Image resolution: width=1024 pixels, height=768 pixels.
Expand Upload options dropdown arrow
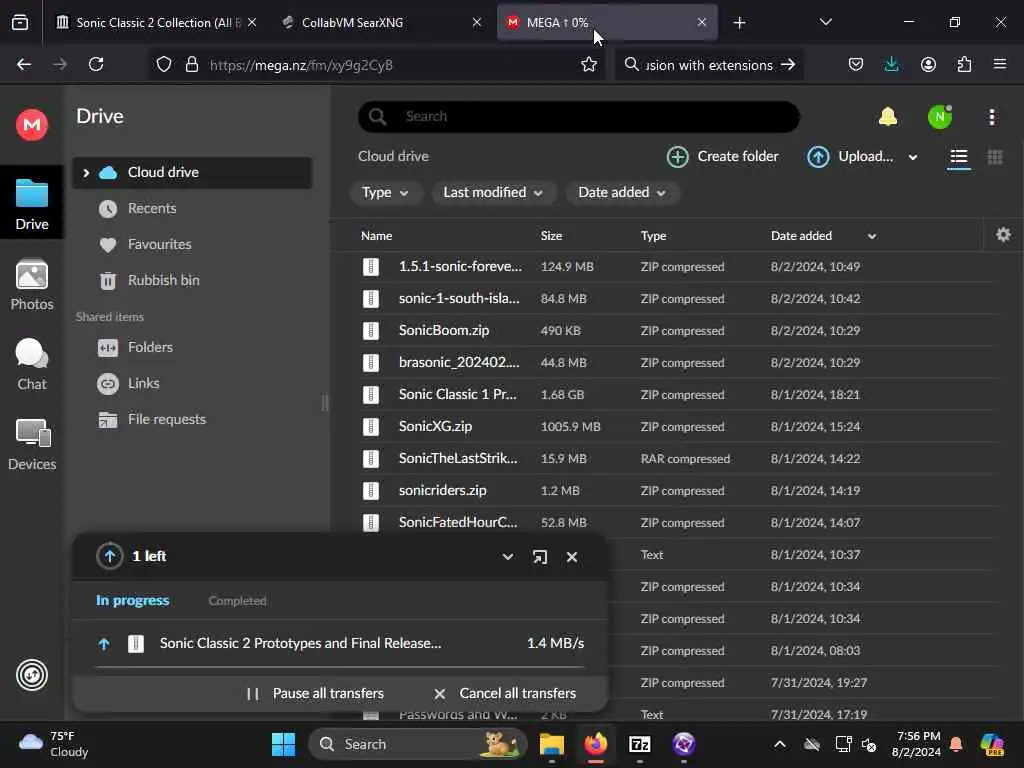click(x=913, y=157)
